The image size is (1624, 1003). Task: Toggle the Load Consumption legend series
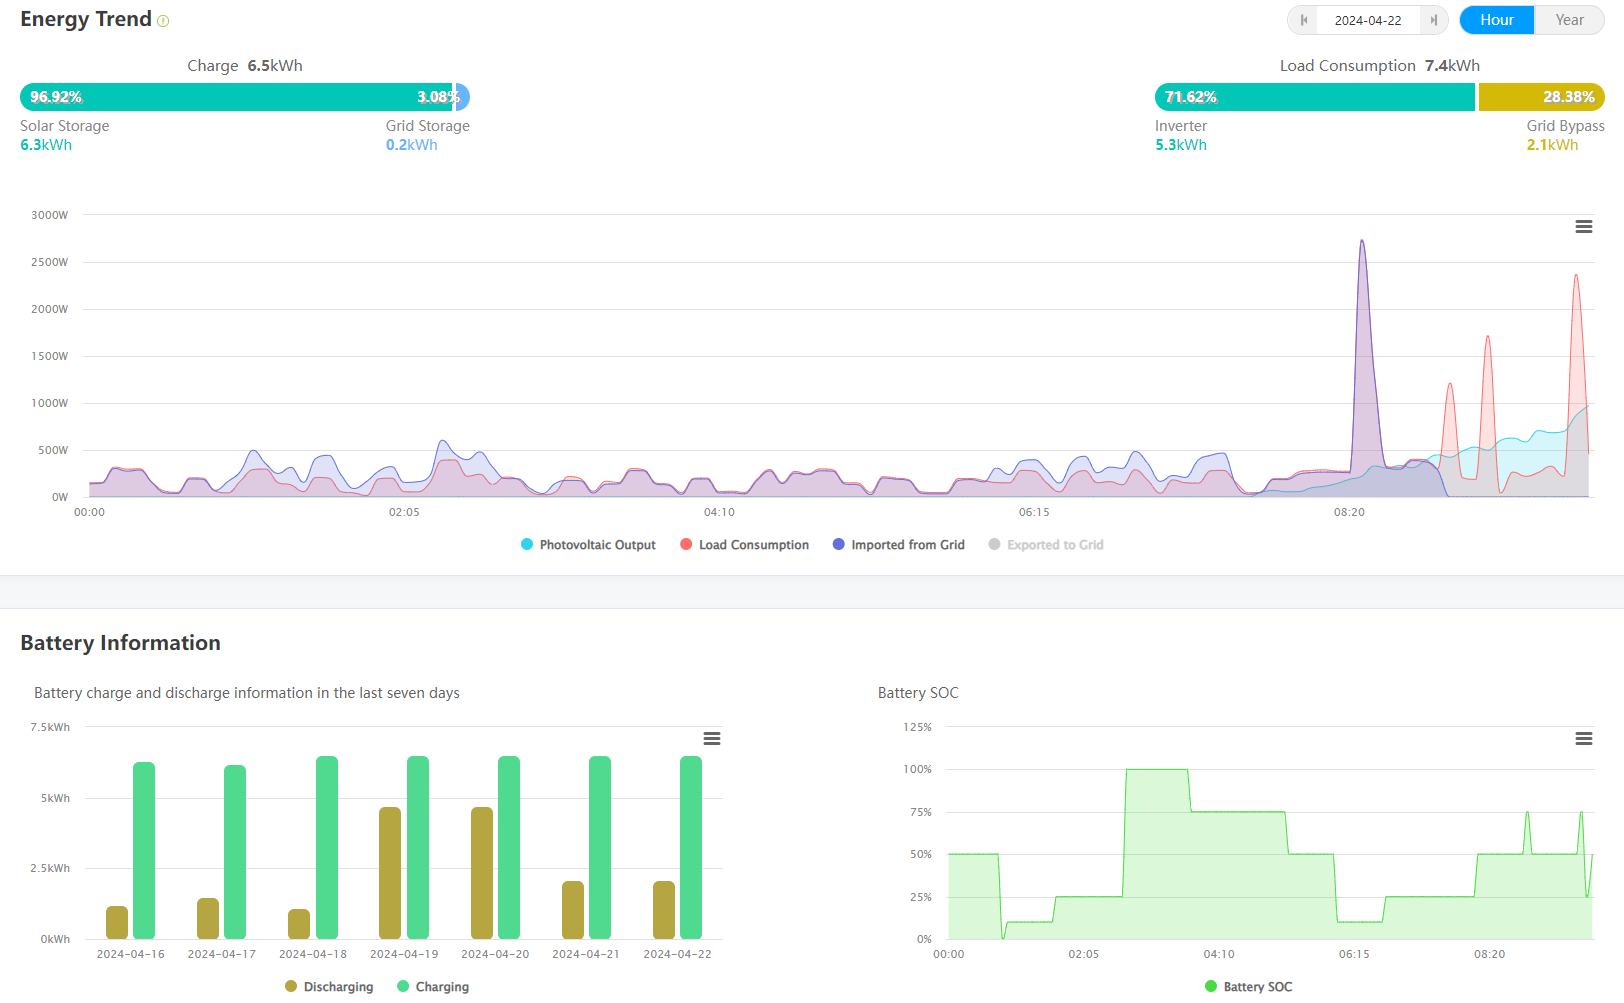tap(744, 545)
